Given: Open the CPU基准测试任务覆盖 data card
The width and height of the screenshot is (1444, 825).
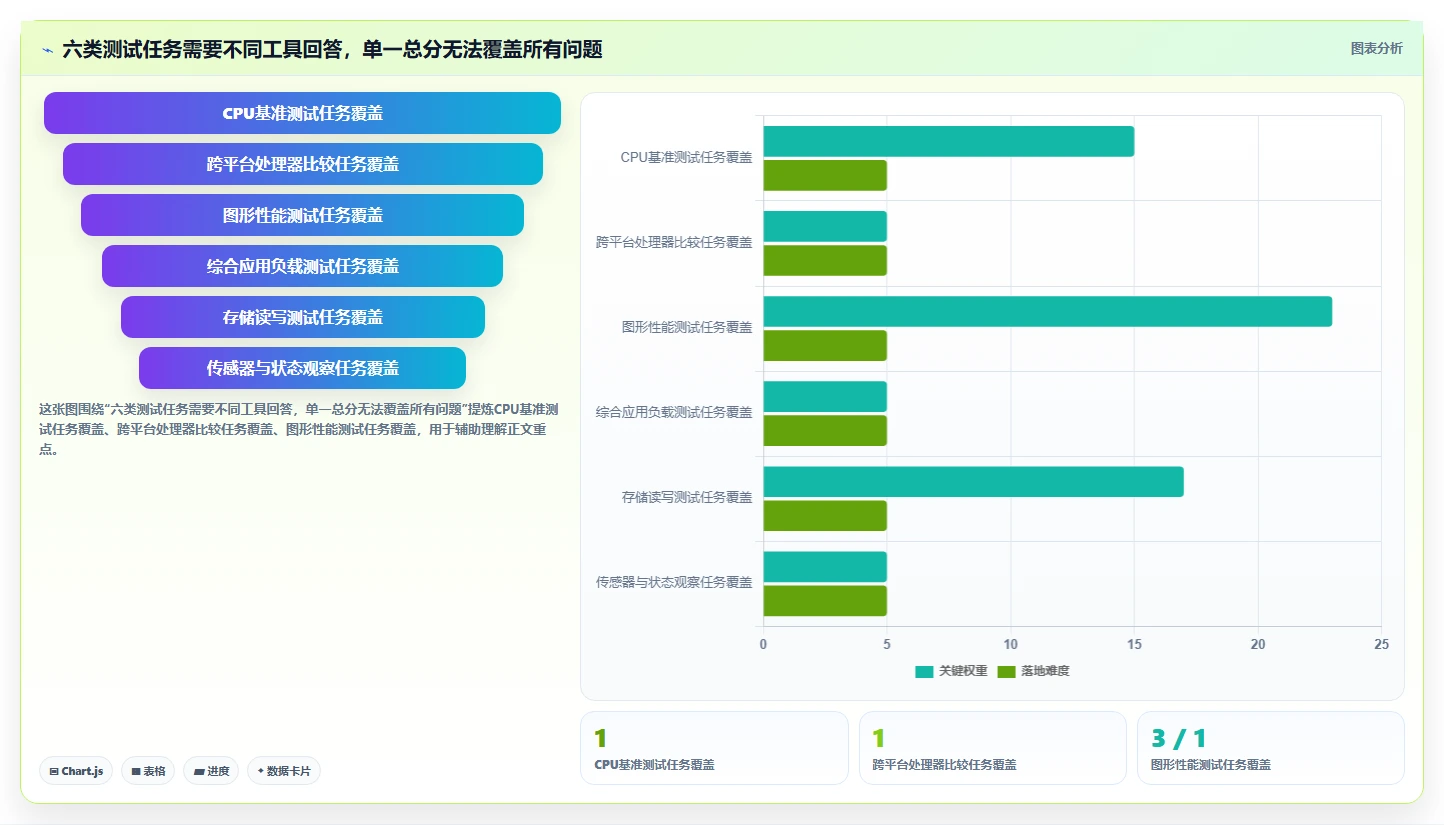Looking at the screenshot, I should point(714,748).
